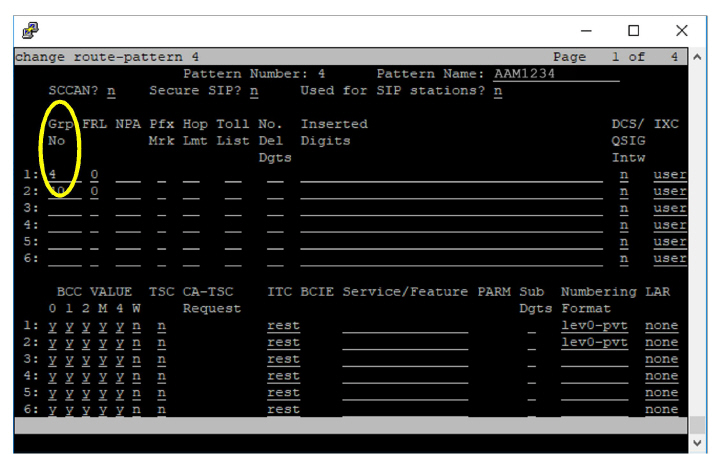Click the scrollbar up arrow
The image size is (720, 454).
point(697,57)
